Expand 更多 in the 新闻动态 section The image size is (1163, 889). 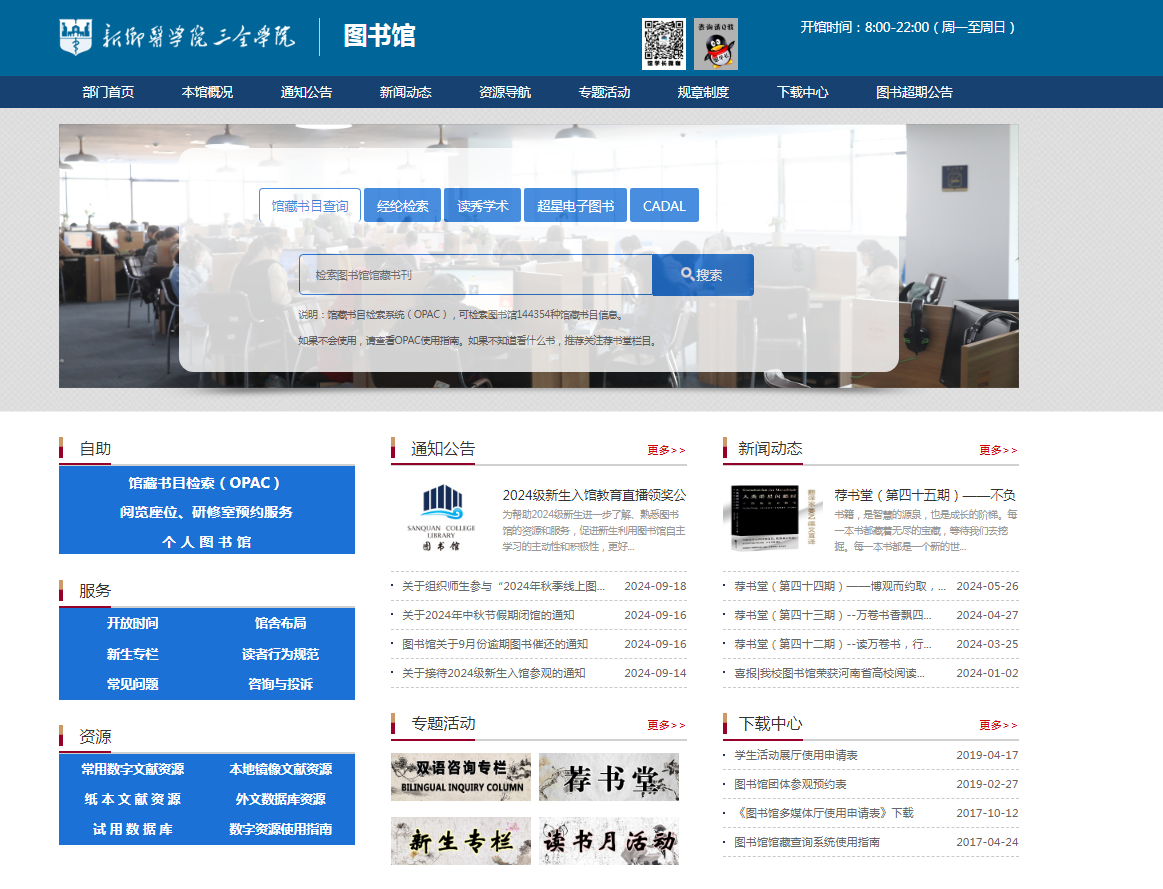(998, 450)
